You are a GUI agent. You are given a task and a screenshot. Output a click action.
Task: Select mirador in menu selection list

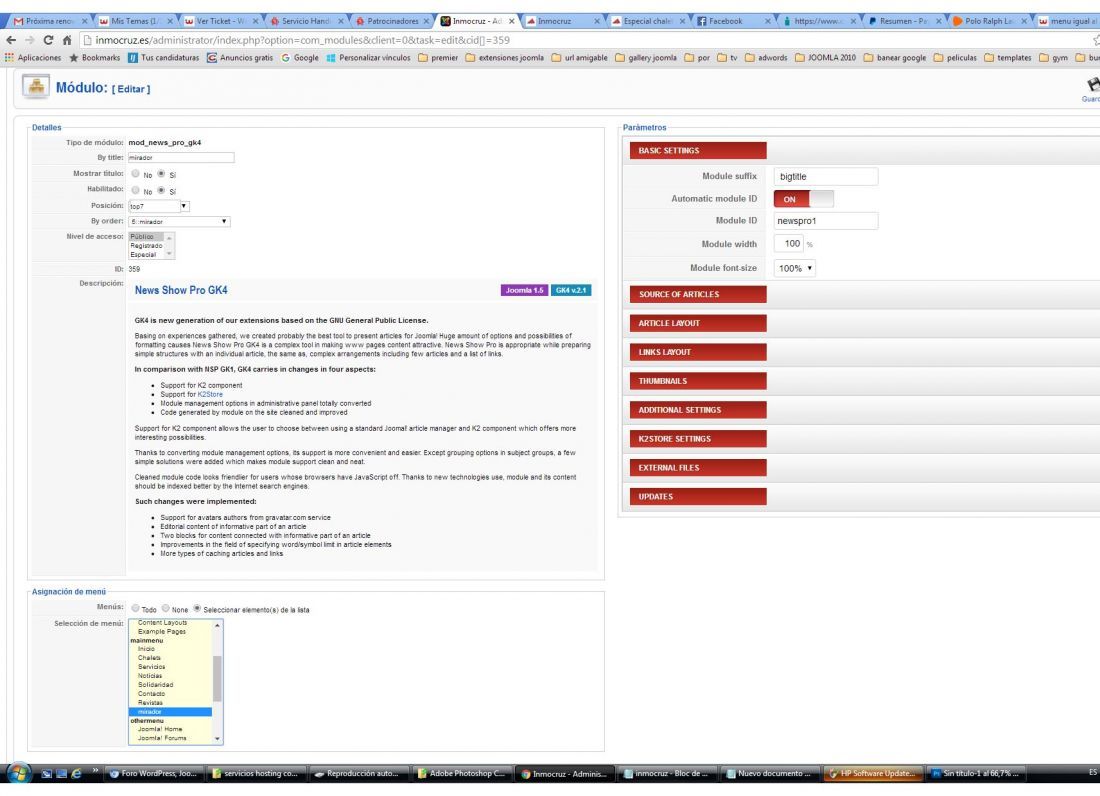pyautogui.click(x=170, y=712)
